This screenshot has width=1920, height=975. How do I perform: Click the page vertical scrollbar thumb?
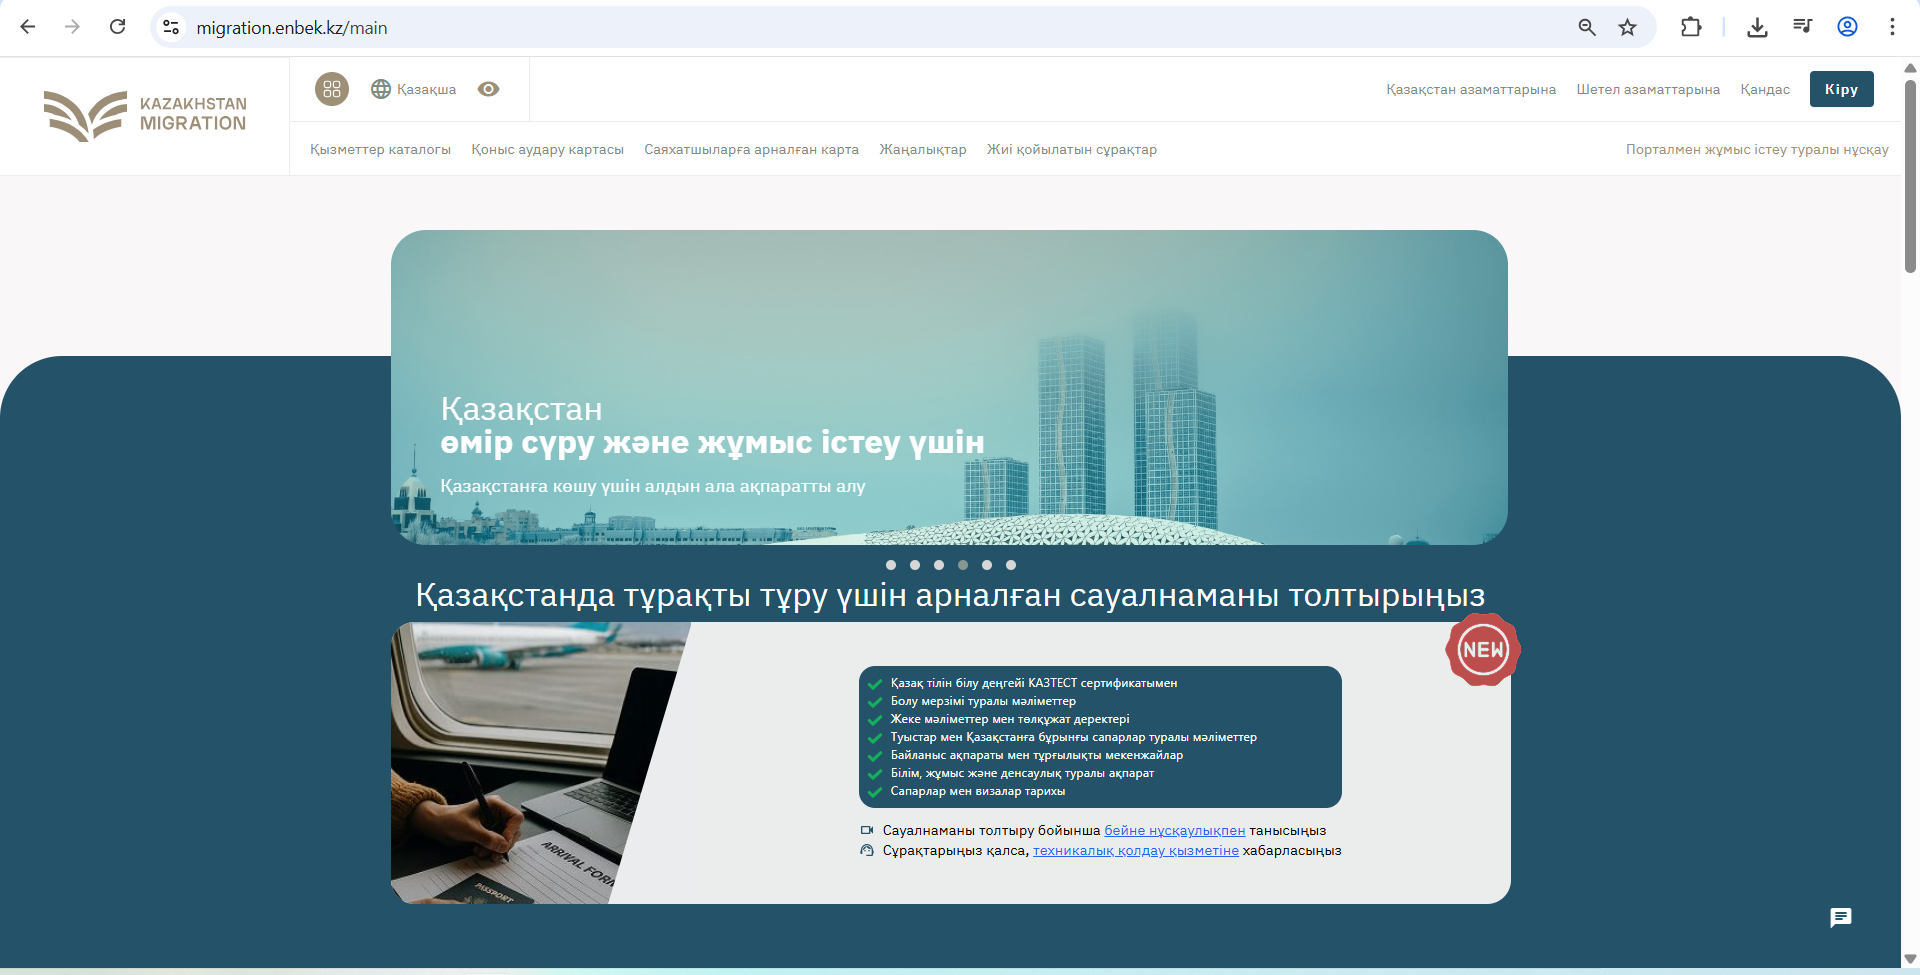coord(1910,175)
